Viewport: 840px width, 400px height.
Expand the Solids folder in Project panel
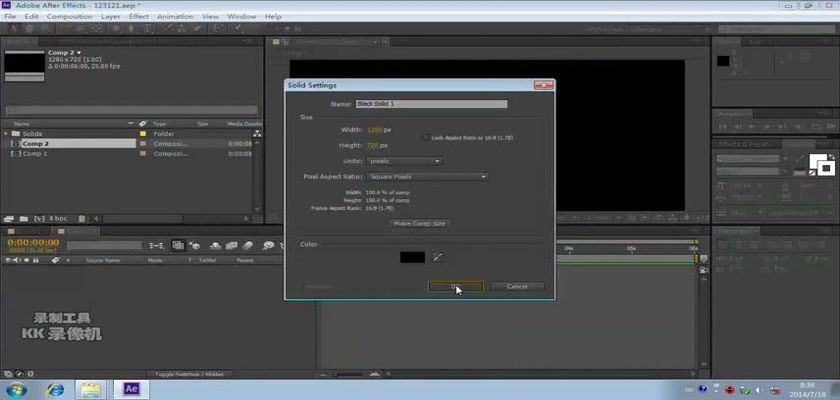coord(6,134)
